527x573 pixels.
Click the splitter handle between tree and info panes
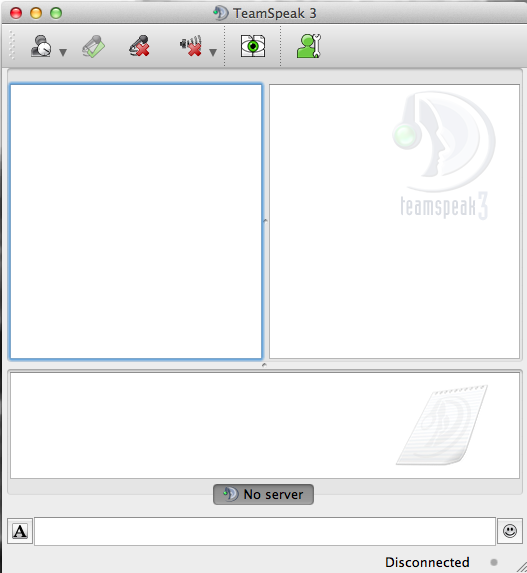tap(265, 221)
